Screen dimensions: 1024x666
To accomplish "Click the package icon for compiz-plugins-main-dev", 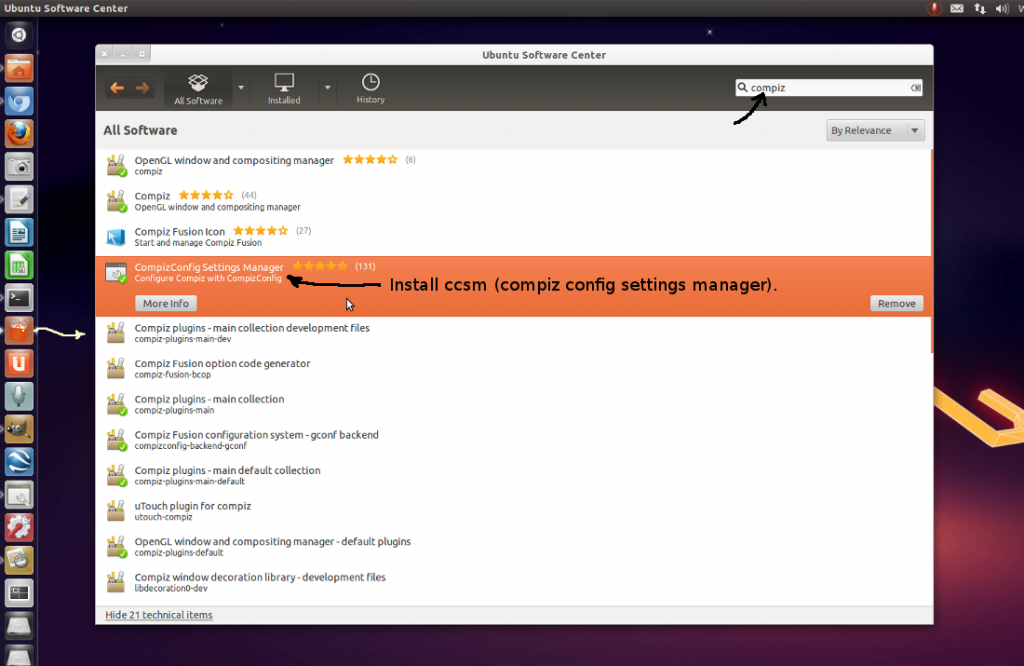I will [x=116, y=333].
